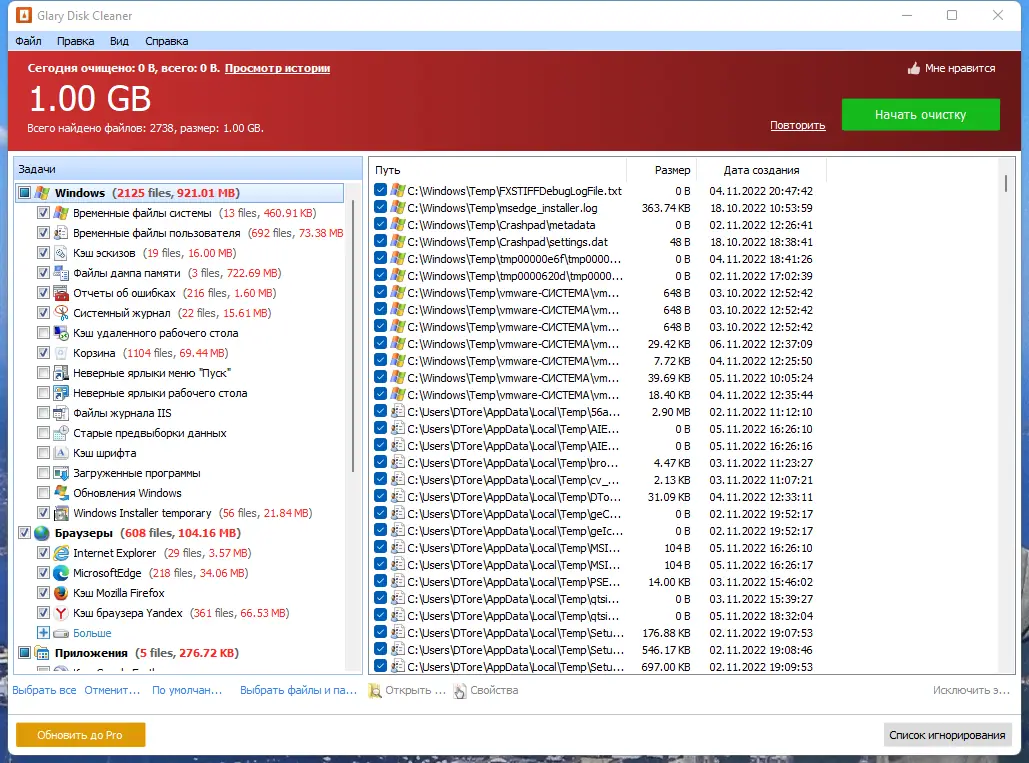Viewport: 1029px width, 763px height.
Task: Enable 'Кэш шрифта' checkbox
Action: tap(43, 453)
